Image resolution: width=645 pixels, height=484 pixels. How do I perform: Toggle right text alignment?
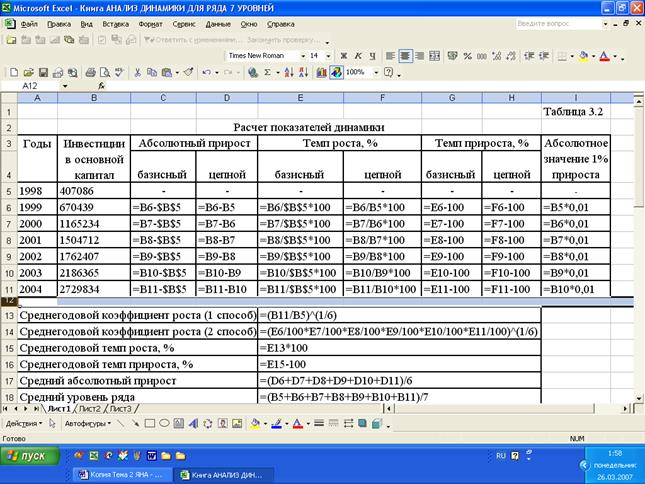(x=420, y=56)
